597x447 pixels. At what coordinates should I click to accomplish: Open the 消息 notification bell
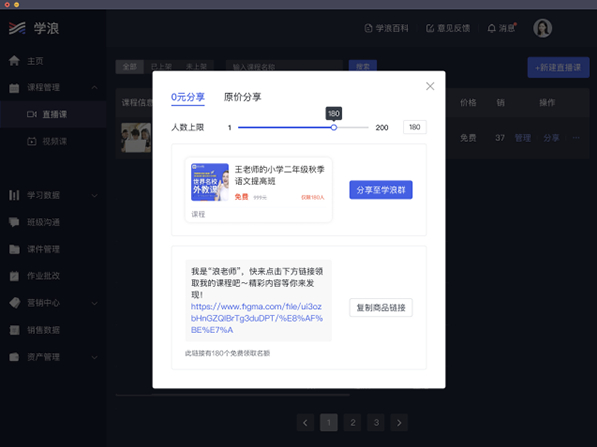(492, 28)
